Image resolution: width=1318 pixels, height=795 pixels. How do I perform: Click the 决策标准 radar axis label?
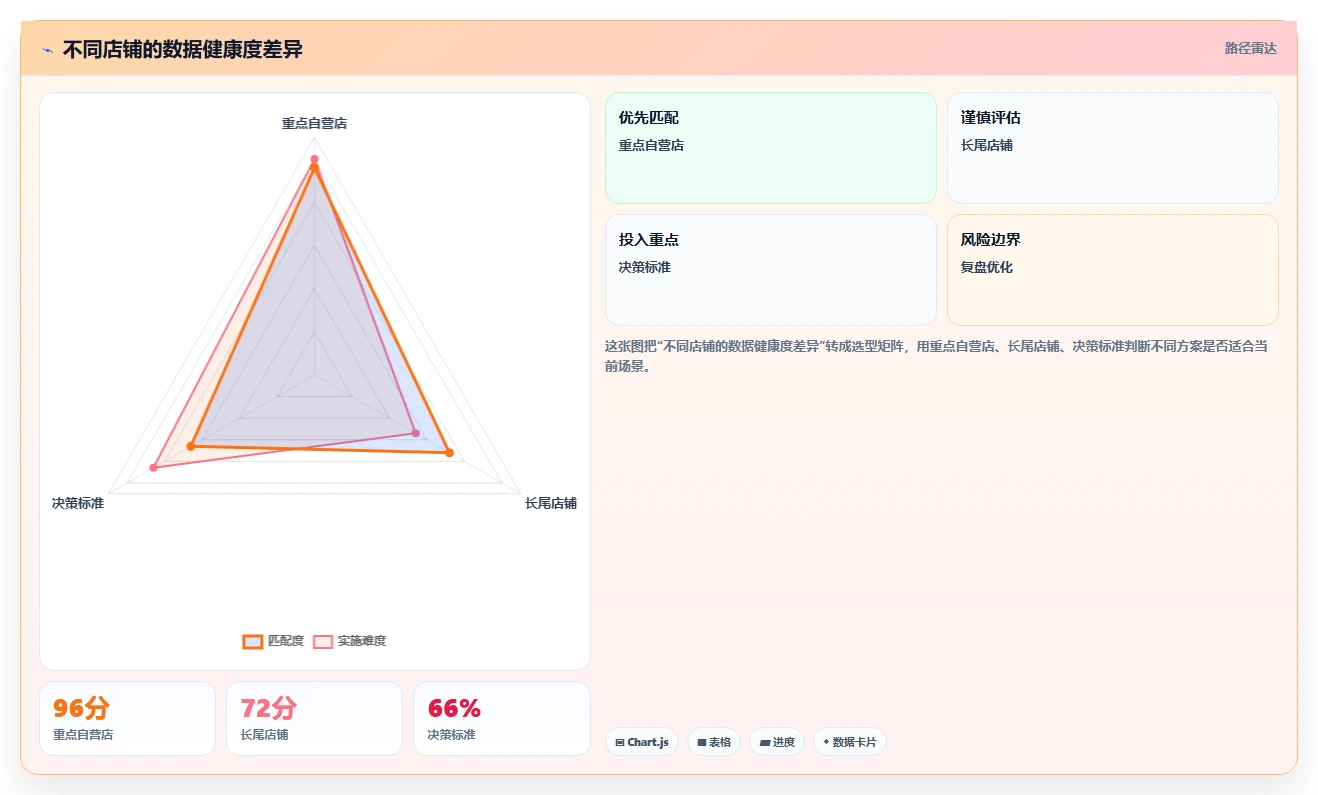[x=78, y=503]
